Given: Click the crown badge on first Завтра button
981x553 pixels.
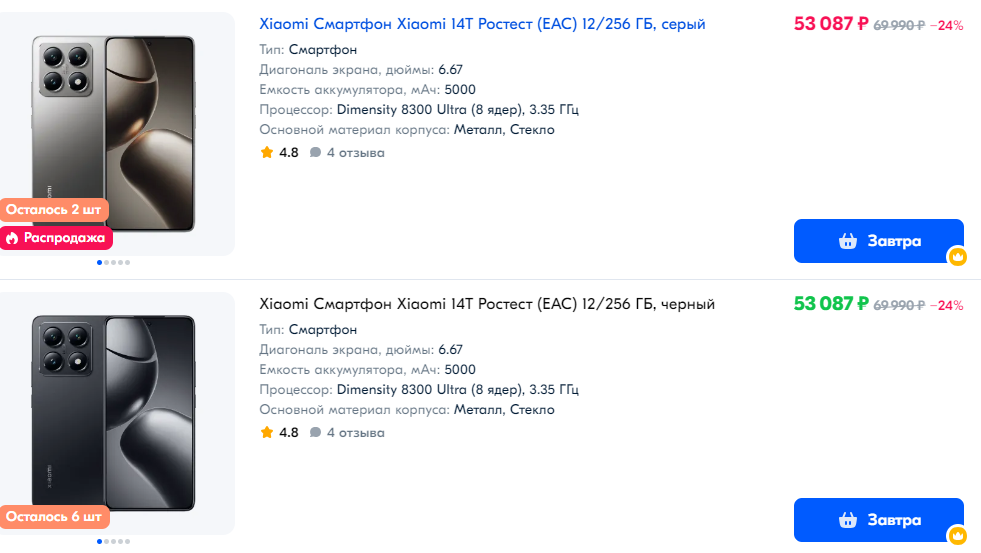Looking at the screenshot, I should [x=957, y=256].
